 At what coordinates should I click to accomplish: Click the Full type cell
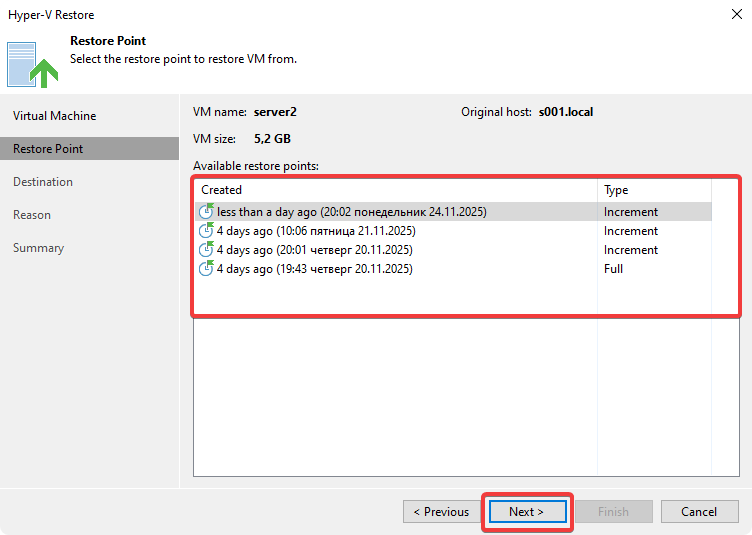613,269
